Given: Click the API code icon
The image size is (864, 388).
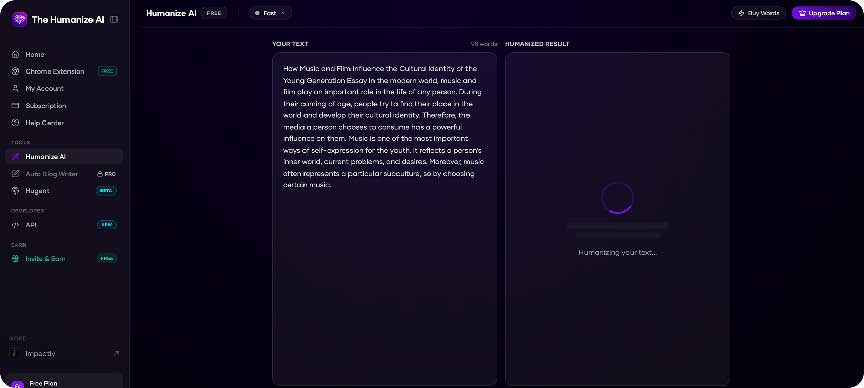Looking at the screenshot, I should (x=15, y=225).
